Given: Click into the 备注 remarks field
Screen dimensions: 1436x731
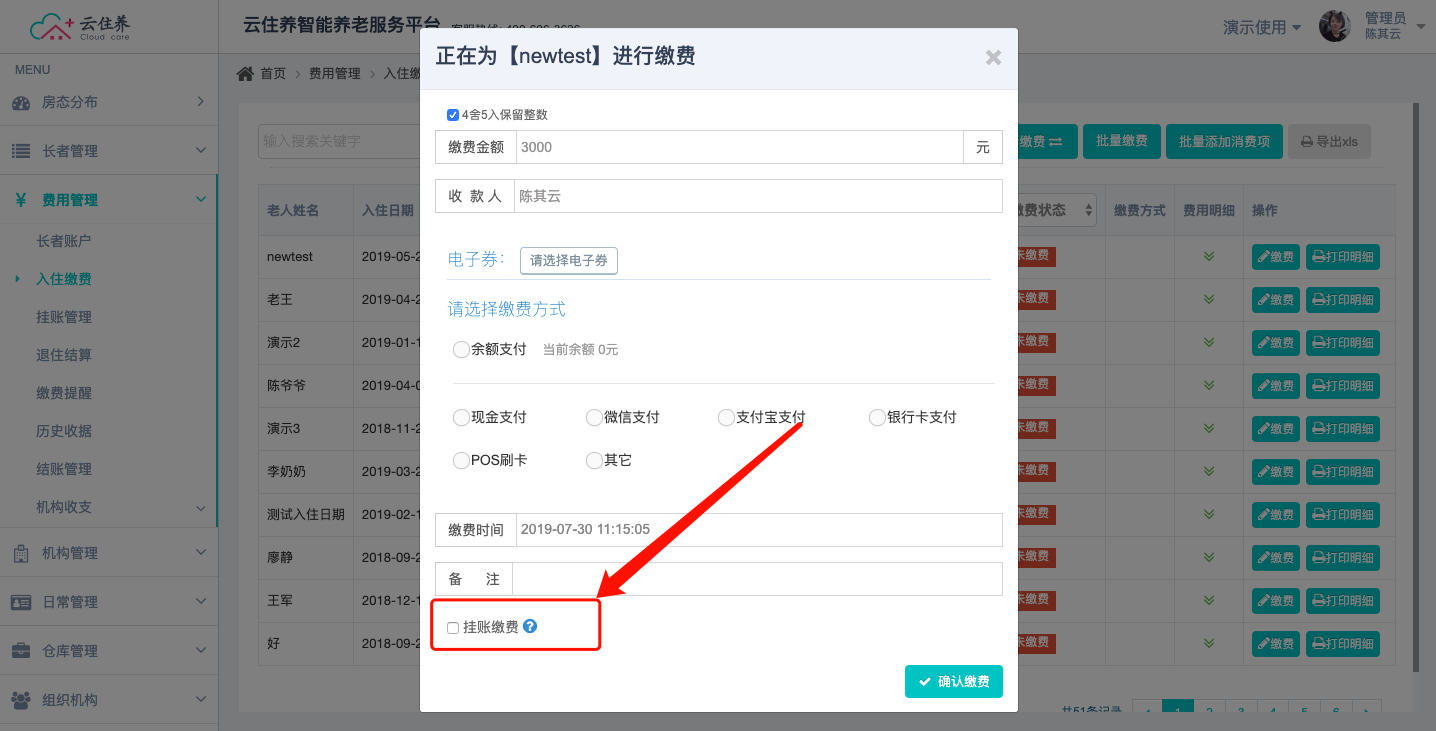Looking at the screenshot, I should (x=756, y=579).
